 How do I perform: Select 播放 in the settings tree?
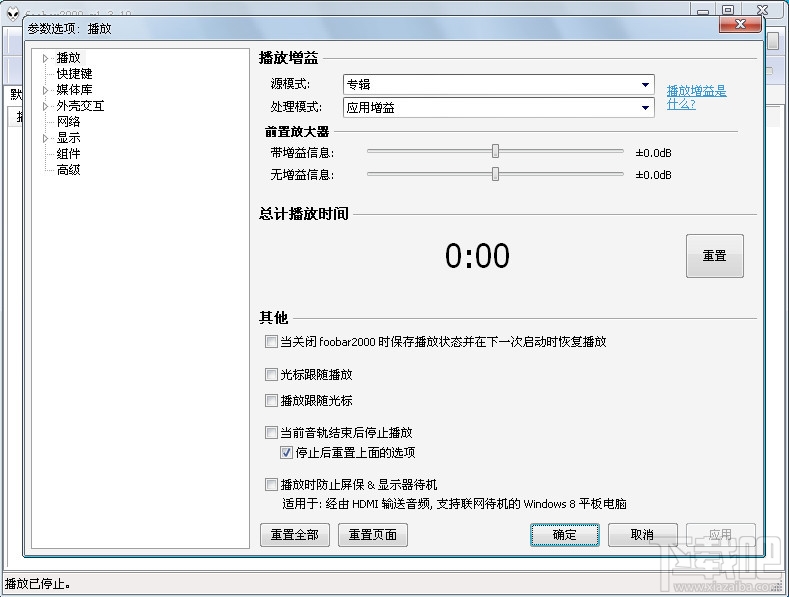point(68,58)
